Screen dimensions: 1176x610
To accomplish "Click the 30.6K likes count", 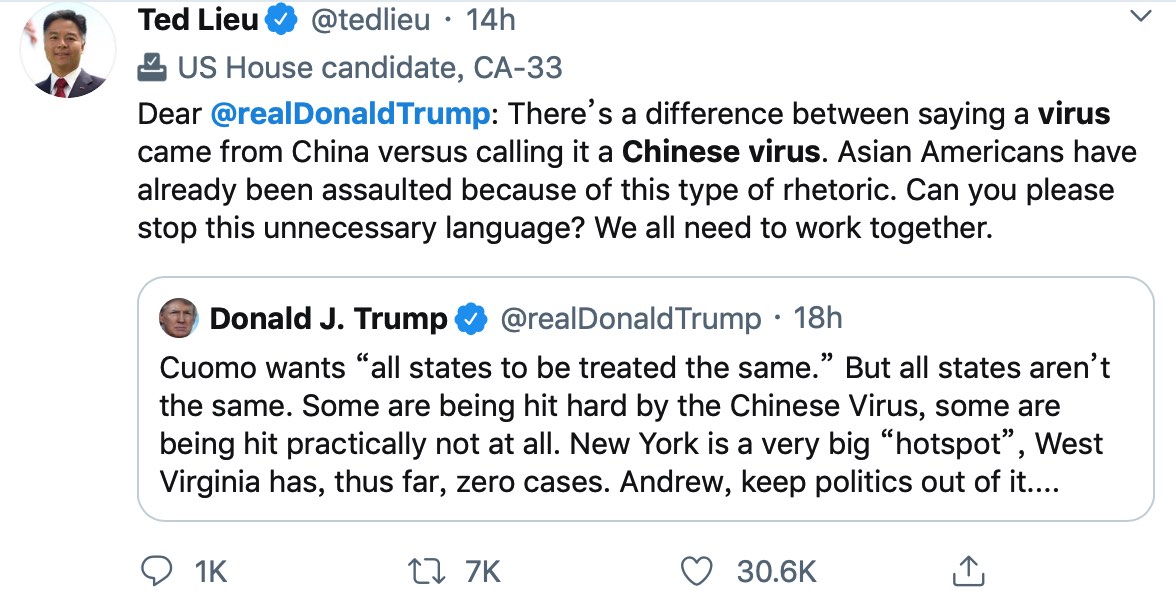I will point(776,572).
